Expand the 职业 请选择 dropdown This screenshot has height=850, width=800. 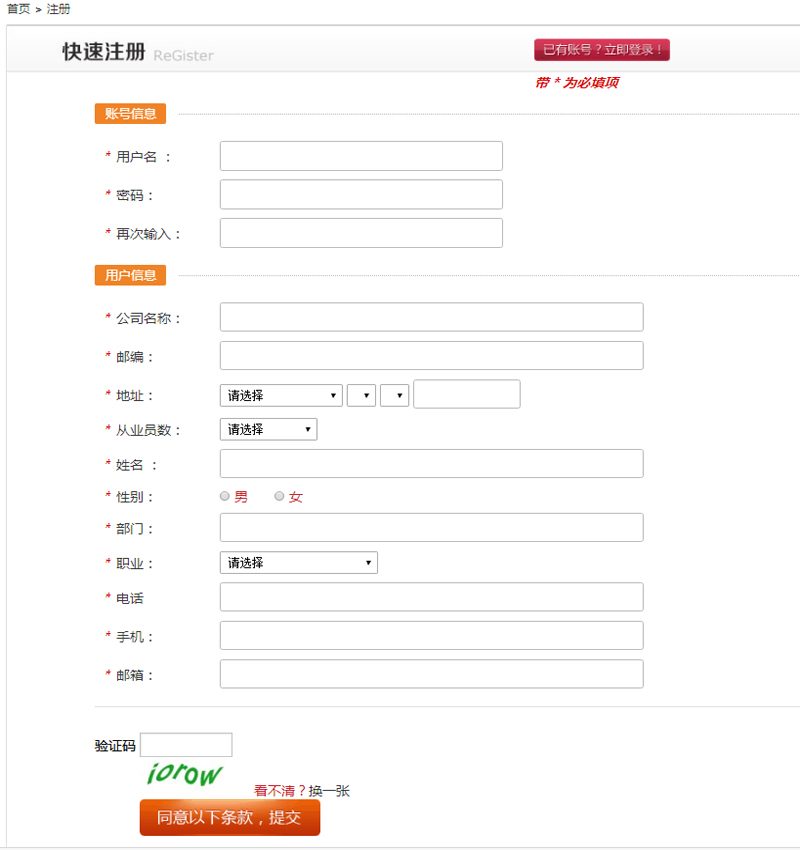tap(299, 563)
